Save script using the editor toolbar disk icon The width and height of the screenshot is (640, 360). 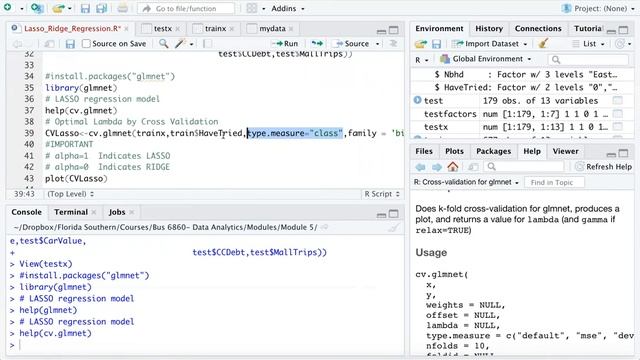pos(70,44)
